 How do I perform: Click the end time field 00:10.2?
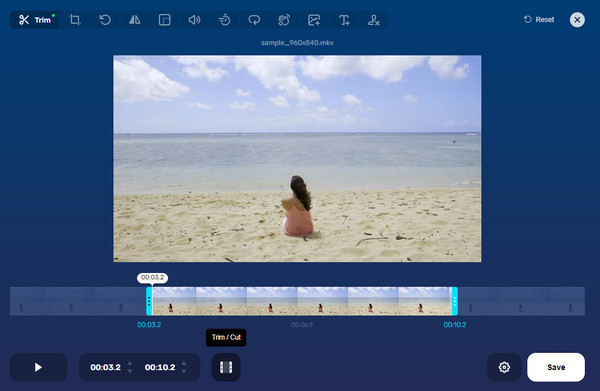coord(160,367)
